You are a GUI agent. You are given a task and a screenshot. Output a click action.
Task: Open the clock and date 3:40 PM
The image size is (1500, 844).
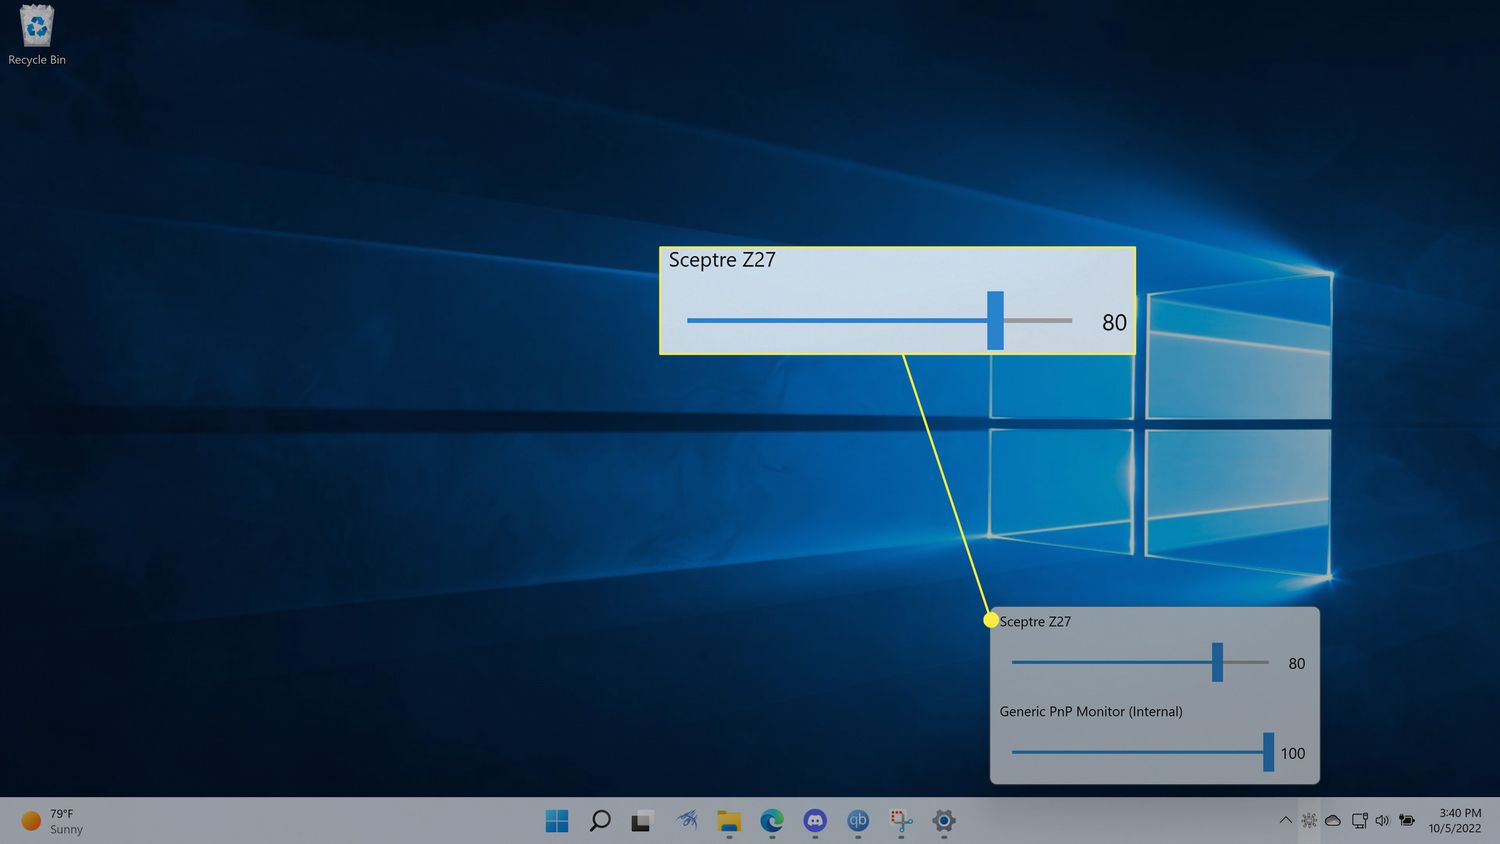click(x=1455, y=821)
